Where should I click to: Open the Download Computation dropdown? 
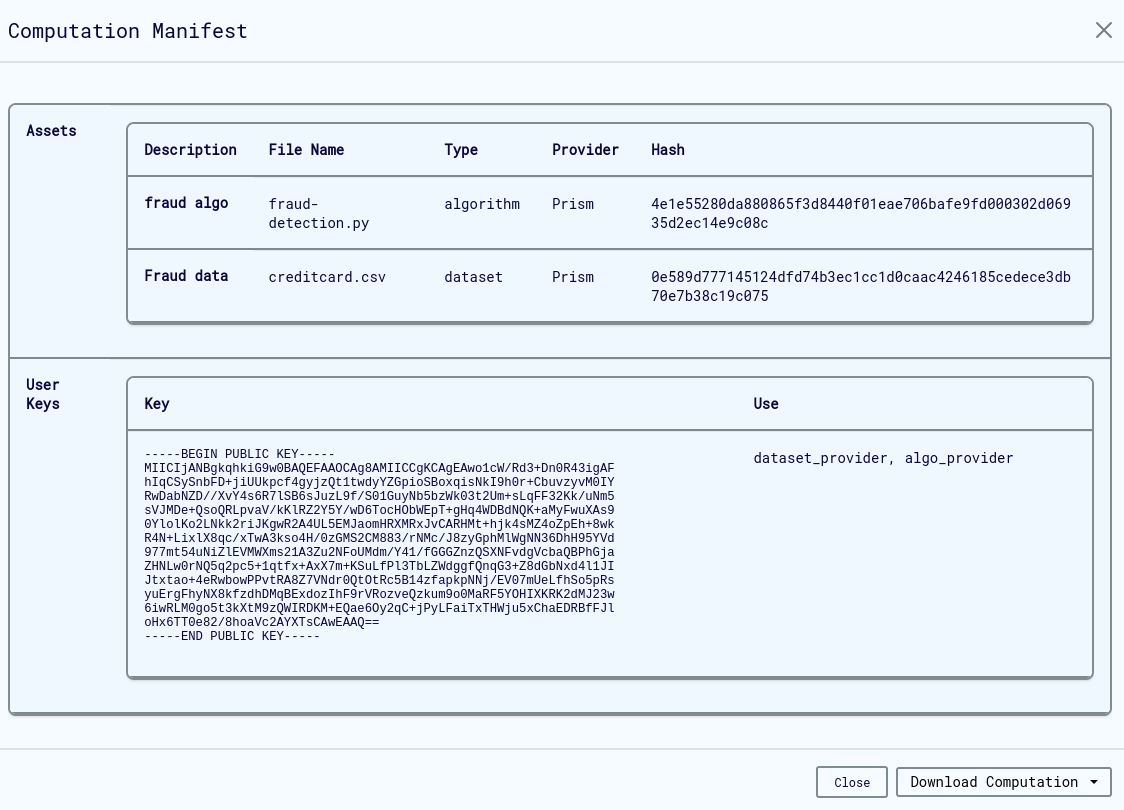pos(1004,782)
